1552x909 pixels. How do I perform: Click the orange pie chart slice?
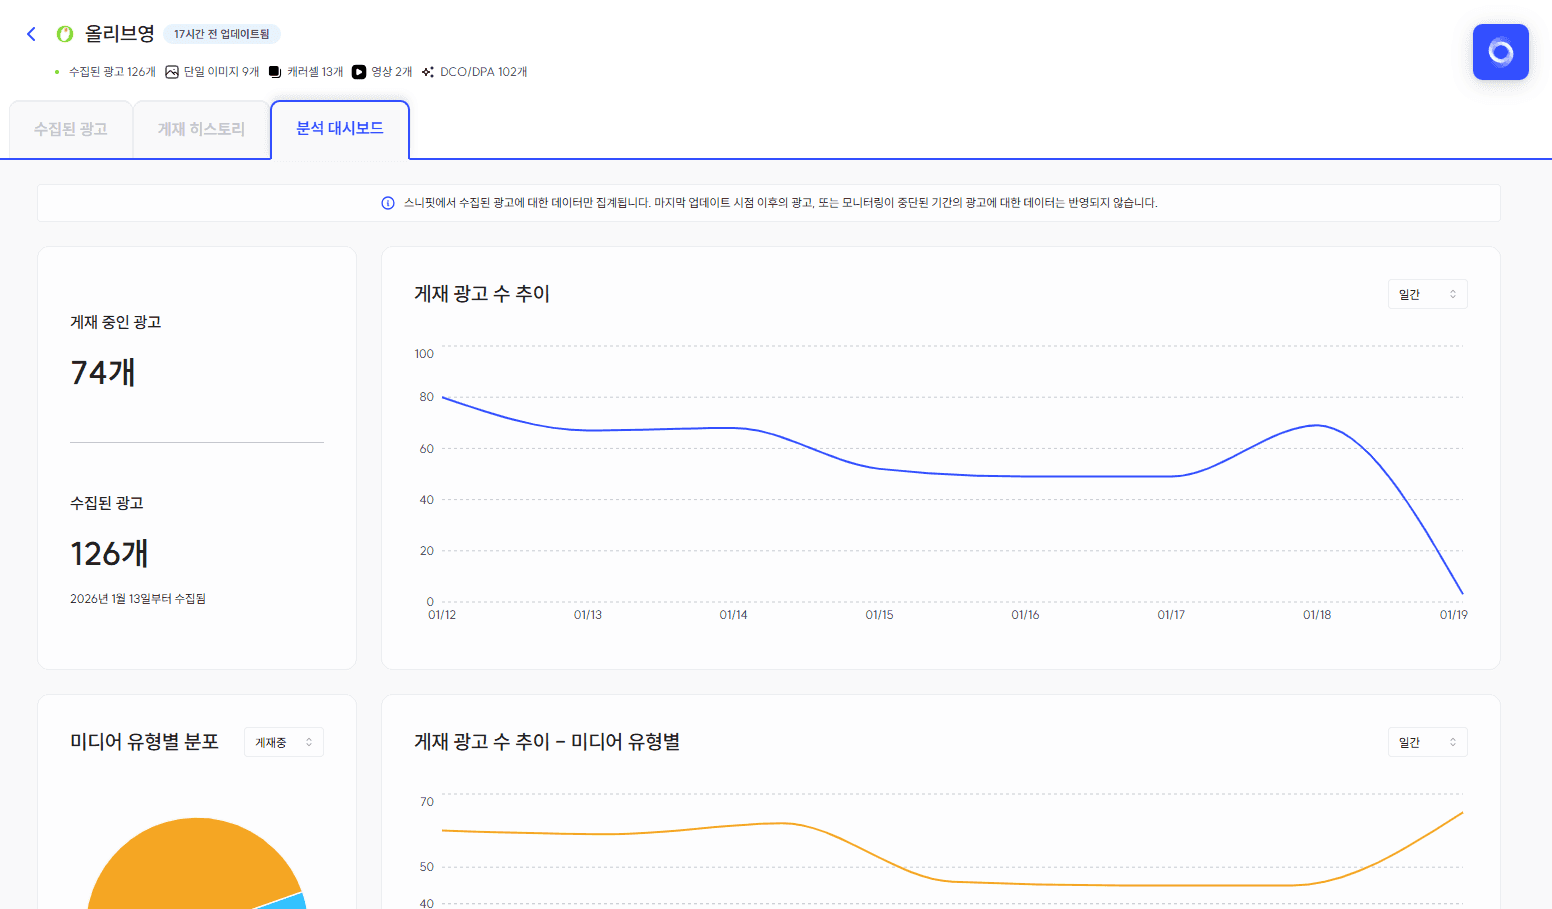pos(190,865)
